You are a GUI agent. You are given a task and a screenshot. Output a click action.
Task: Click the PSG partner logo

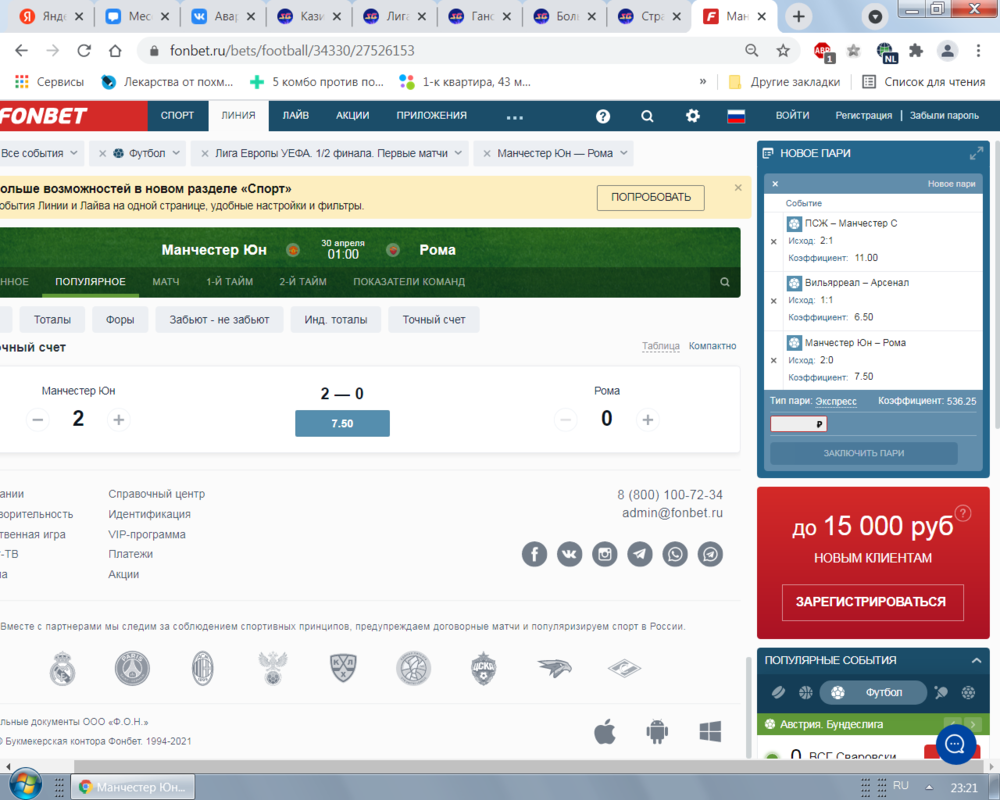132,669
